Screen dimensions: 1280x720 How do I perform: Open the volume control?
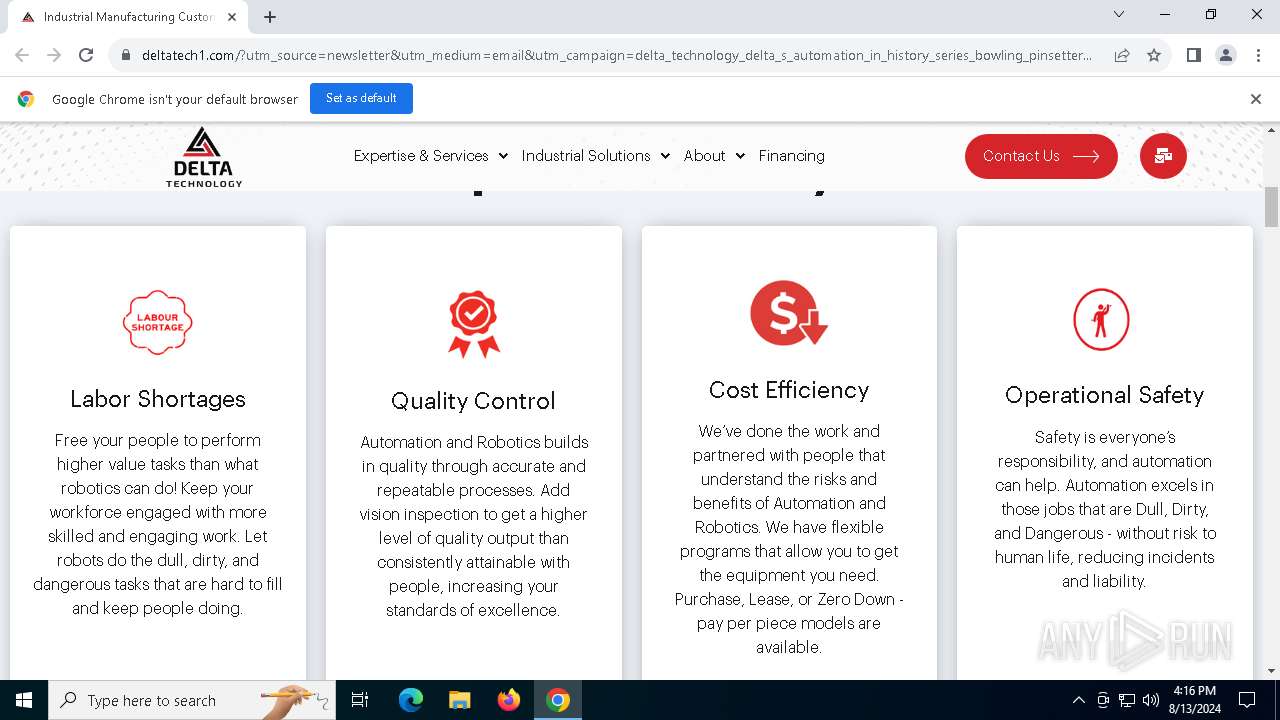click(x=1150, y=700)
